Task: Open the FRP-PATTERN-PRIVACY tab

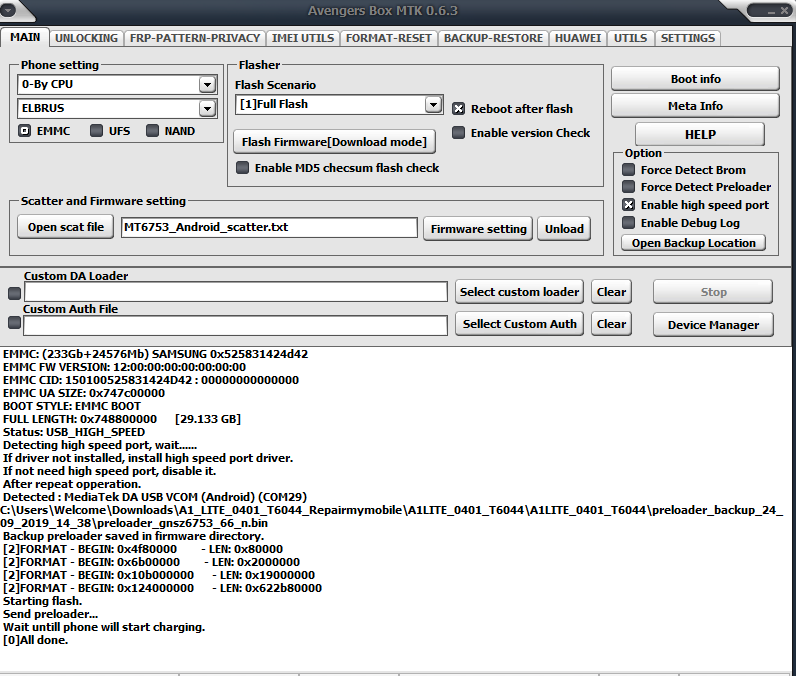Action: click(195, 38)
